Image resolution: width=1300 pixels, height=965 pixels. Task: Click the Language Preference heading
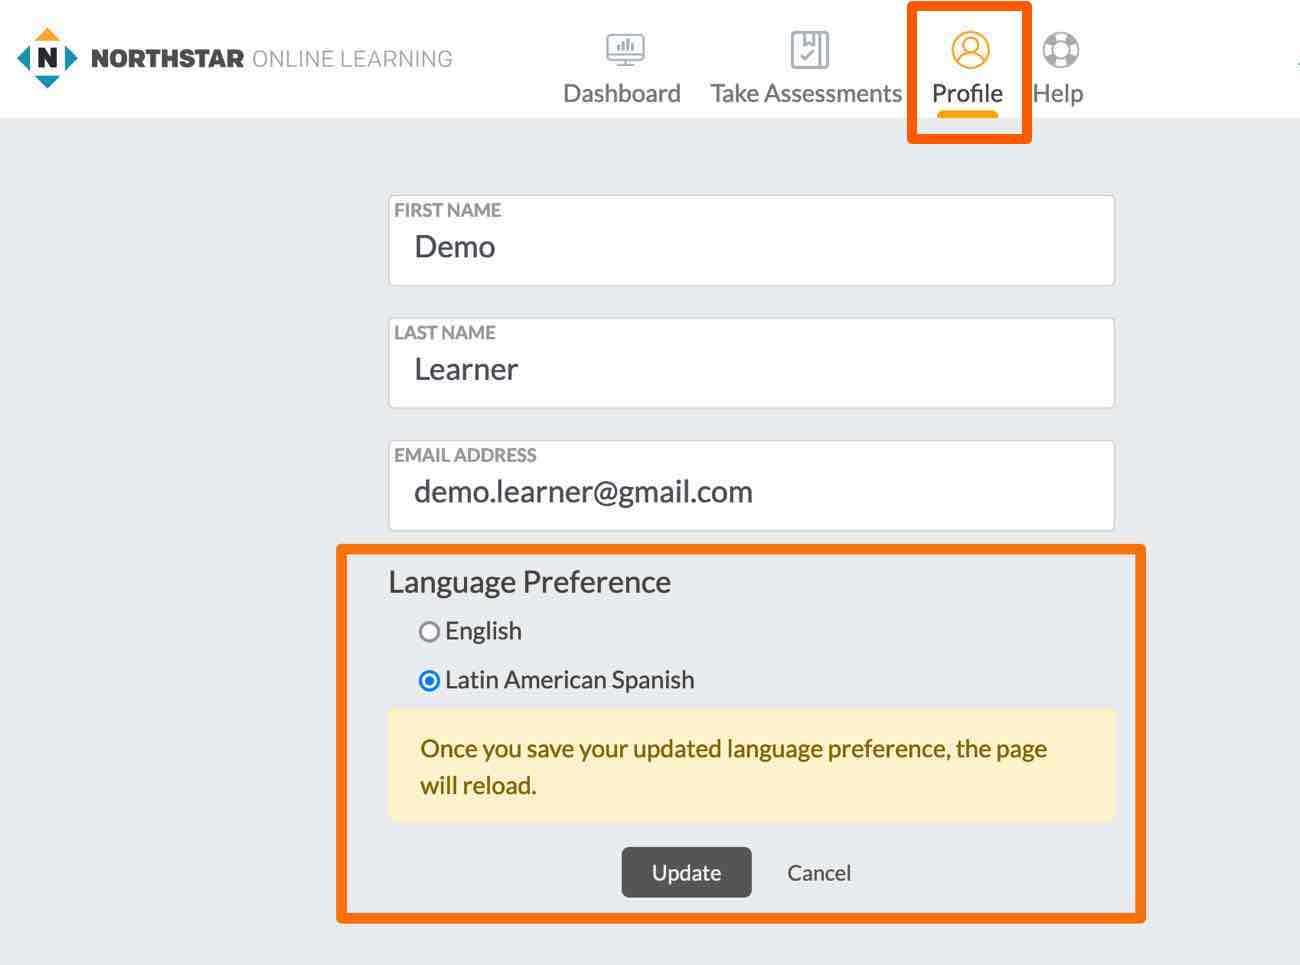[530, 582]
